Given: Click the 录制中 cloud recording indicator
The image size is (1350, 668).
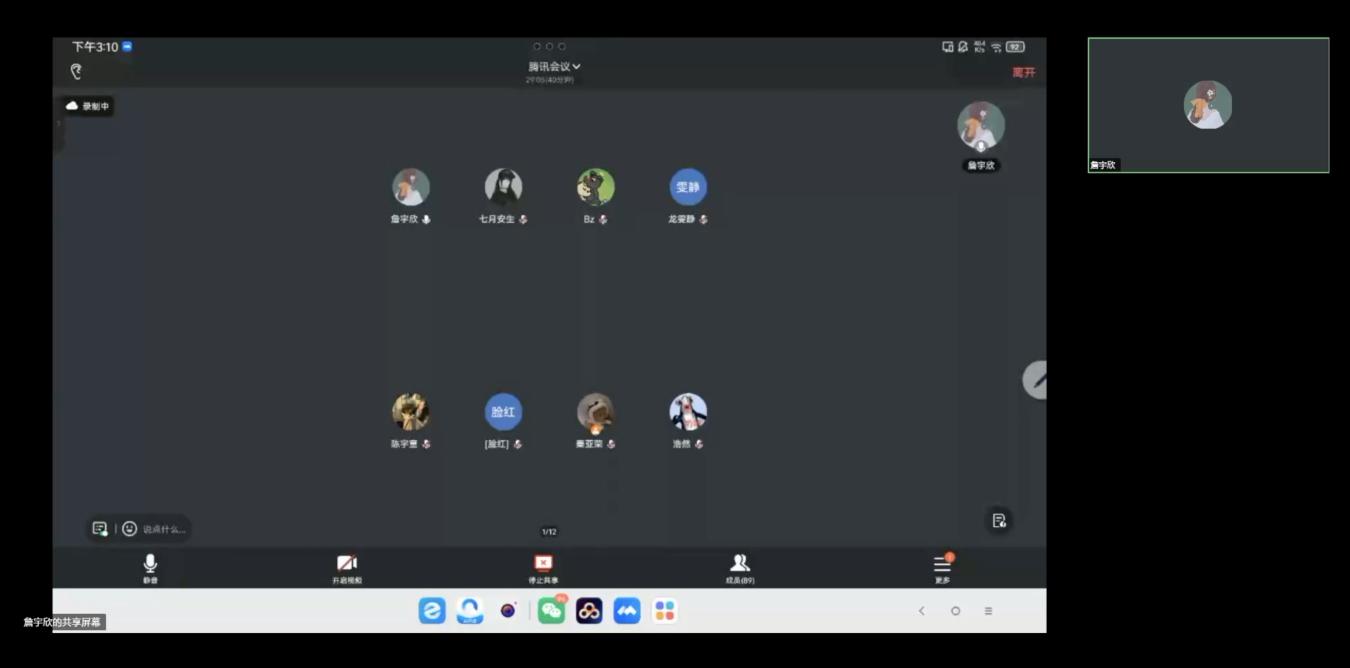Looking at the screenshot, I should (x=88, y=106).
